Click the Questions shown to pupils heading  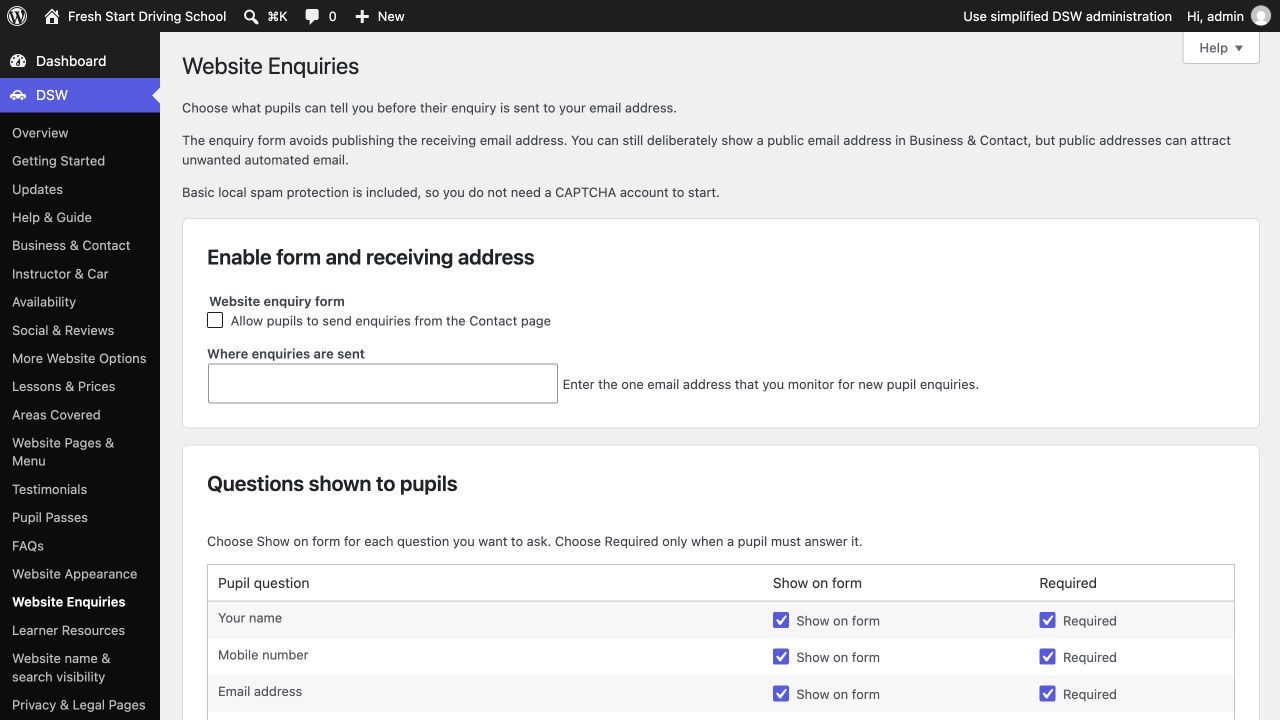(332, 484)
